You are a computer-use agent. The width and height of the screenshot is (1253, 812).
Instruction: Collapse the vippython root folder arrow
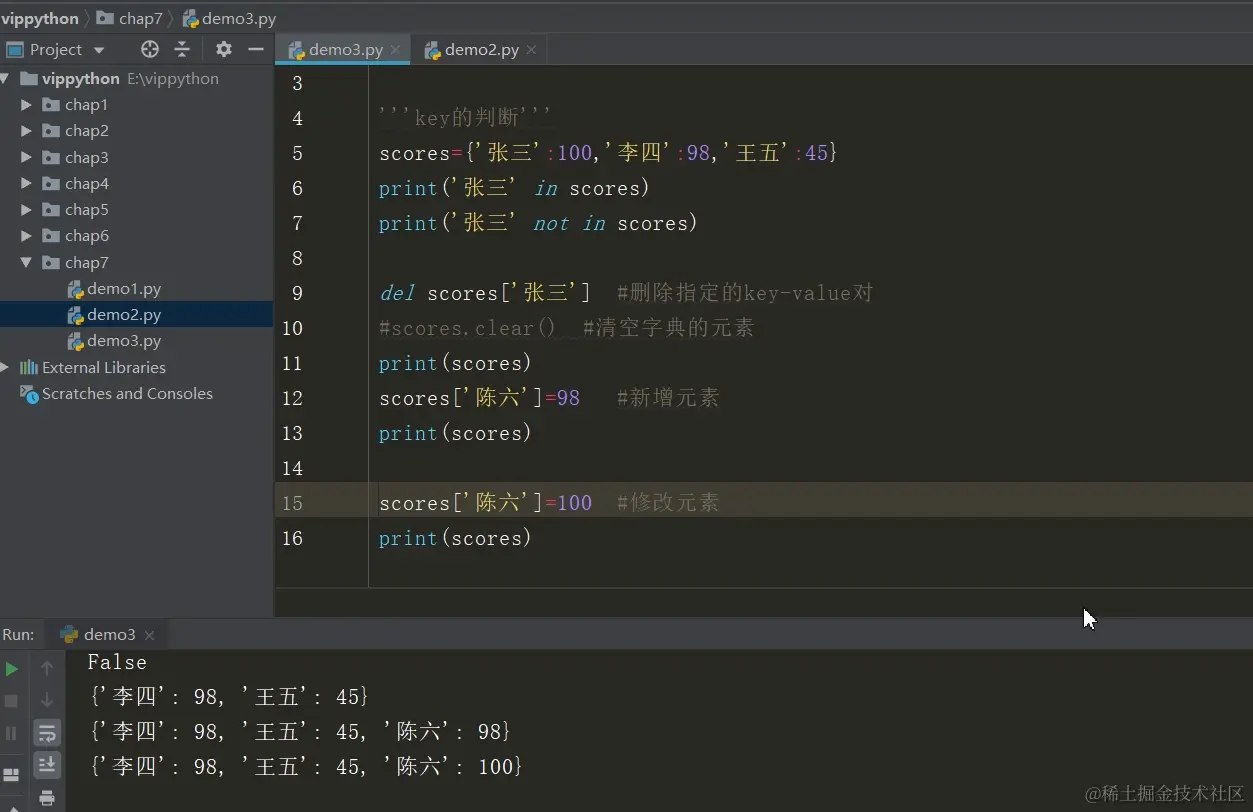pos(6,78)
